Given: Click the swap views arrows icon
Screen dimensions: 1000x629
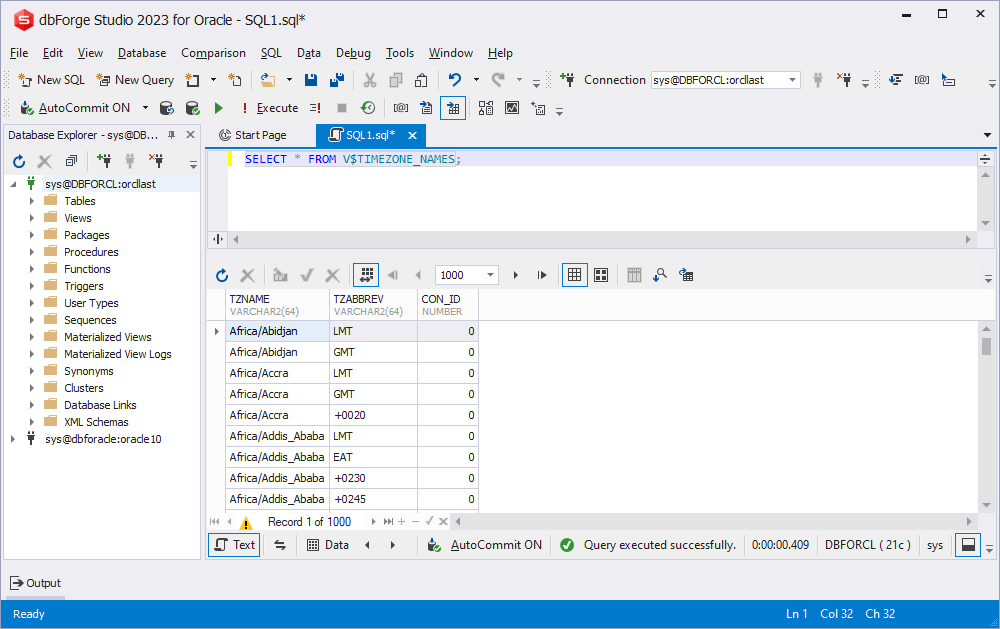Looking at the screenshot, I should [280, 545].
